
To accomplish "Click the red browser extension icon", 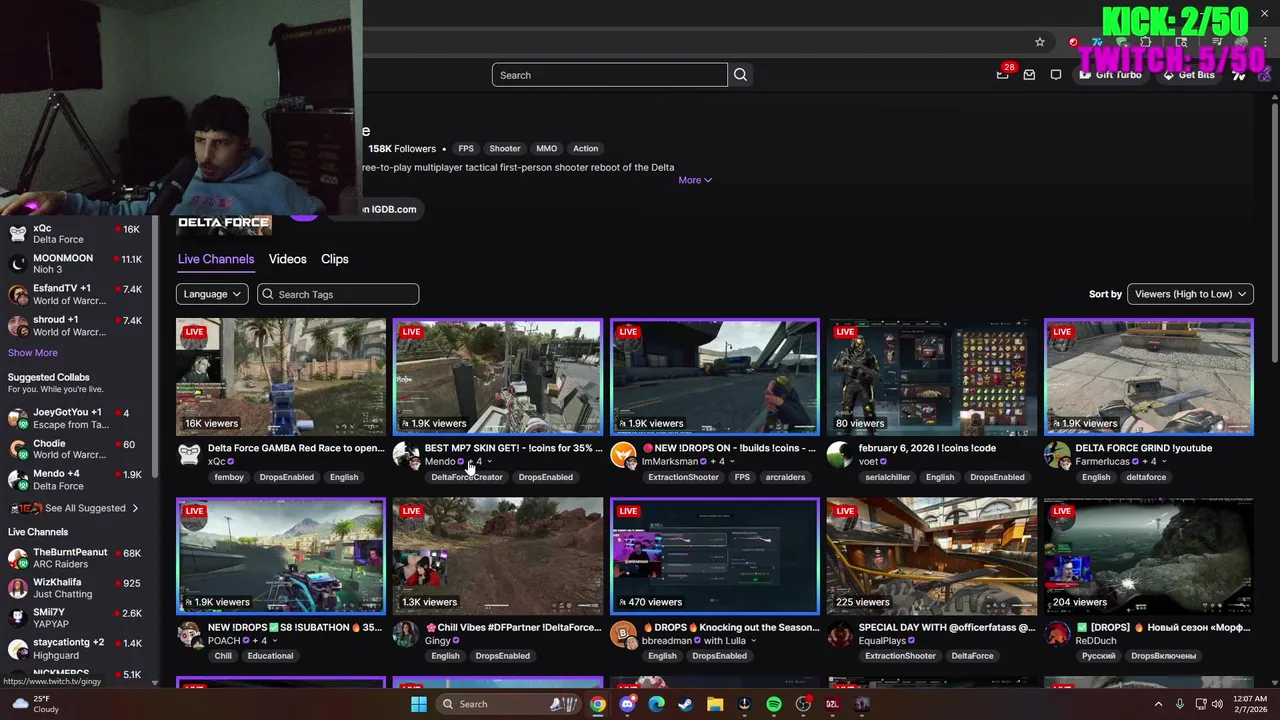I will 1073,42.
